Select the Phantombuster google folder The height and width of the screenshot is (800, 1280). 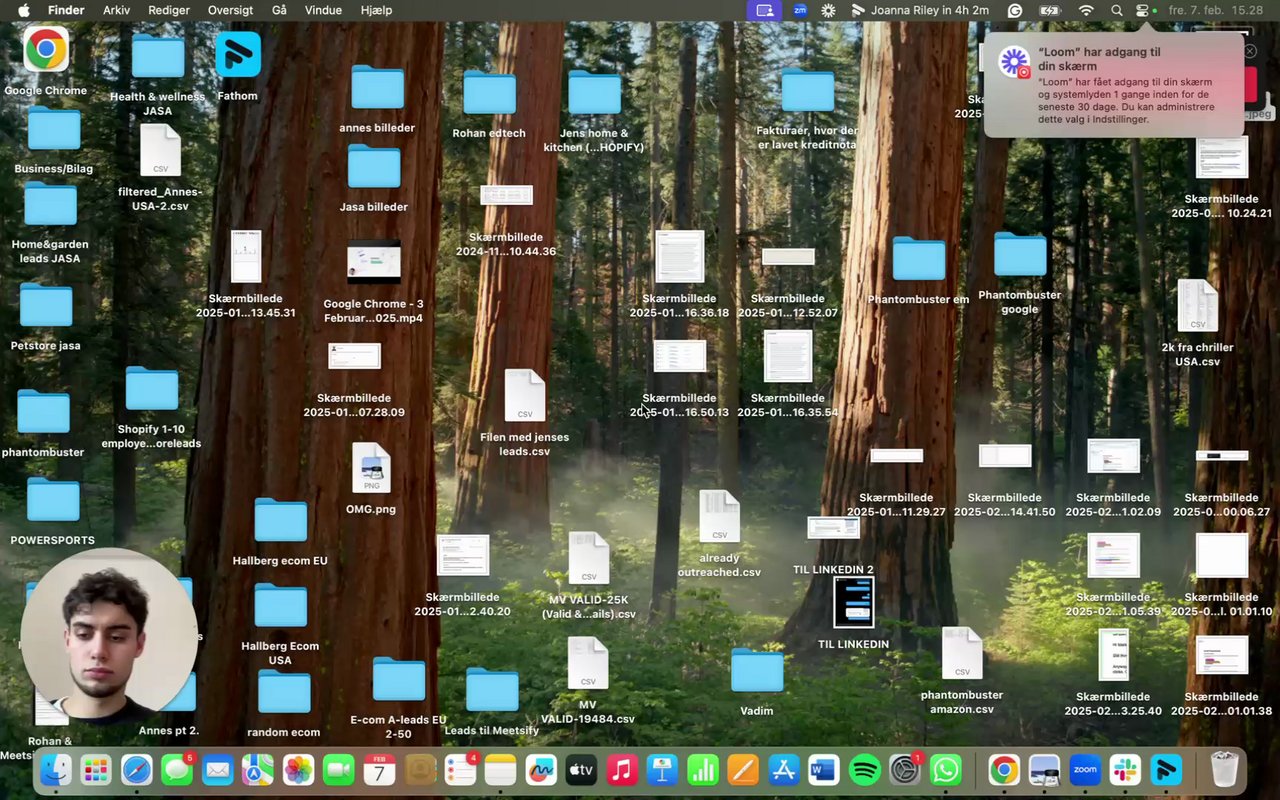pos(1019,255)
